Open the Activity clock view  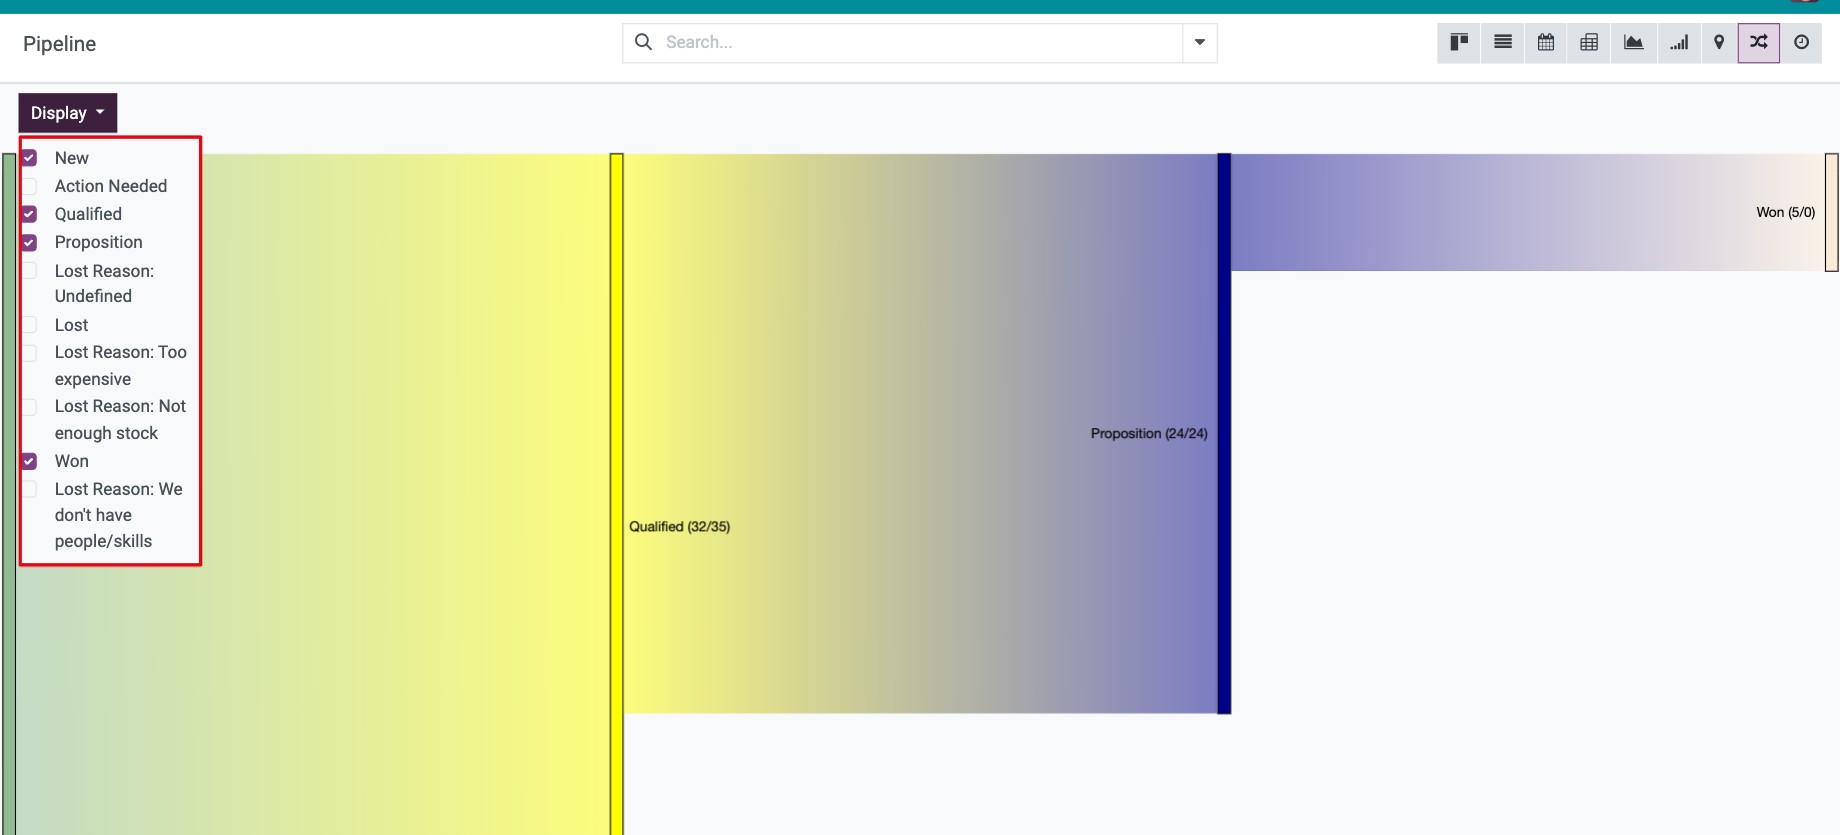click(x=1801, y=43)
